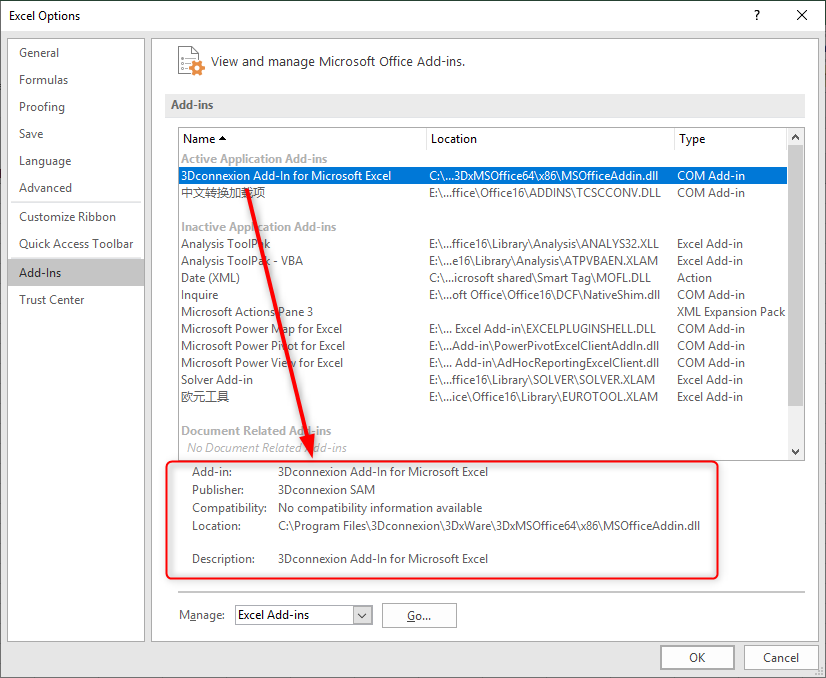Click the add-in list vertical scrollbar thumb
The height and width of the screenshot is (678, 826).
pyautogui.click(x=795, y=275)
